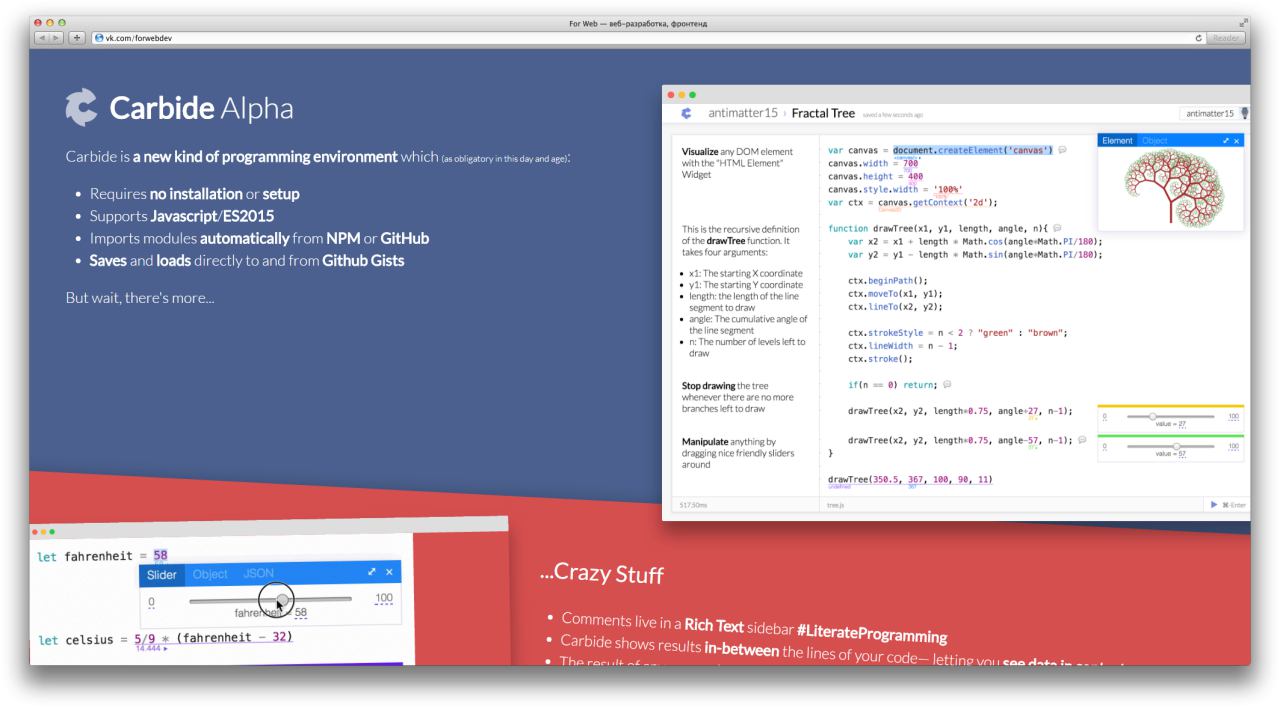Click the 'Imports modules automatically from NPM' bullet
Screen dimensions: 1280x708
[260, 238]
